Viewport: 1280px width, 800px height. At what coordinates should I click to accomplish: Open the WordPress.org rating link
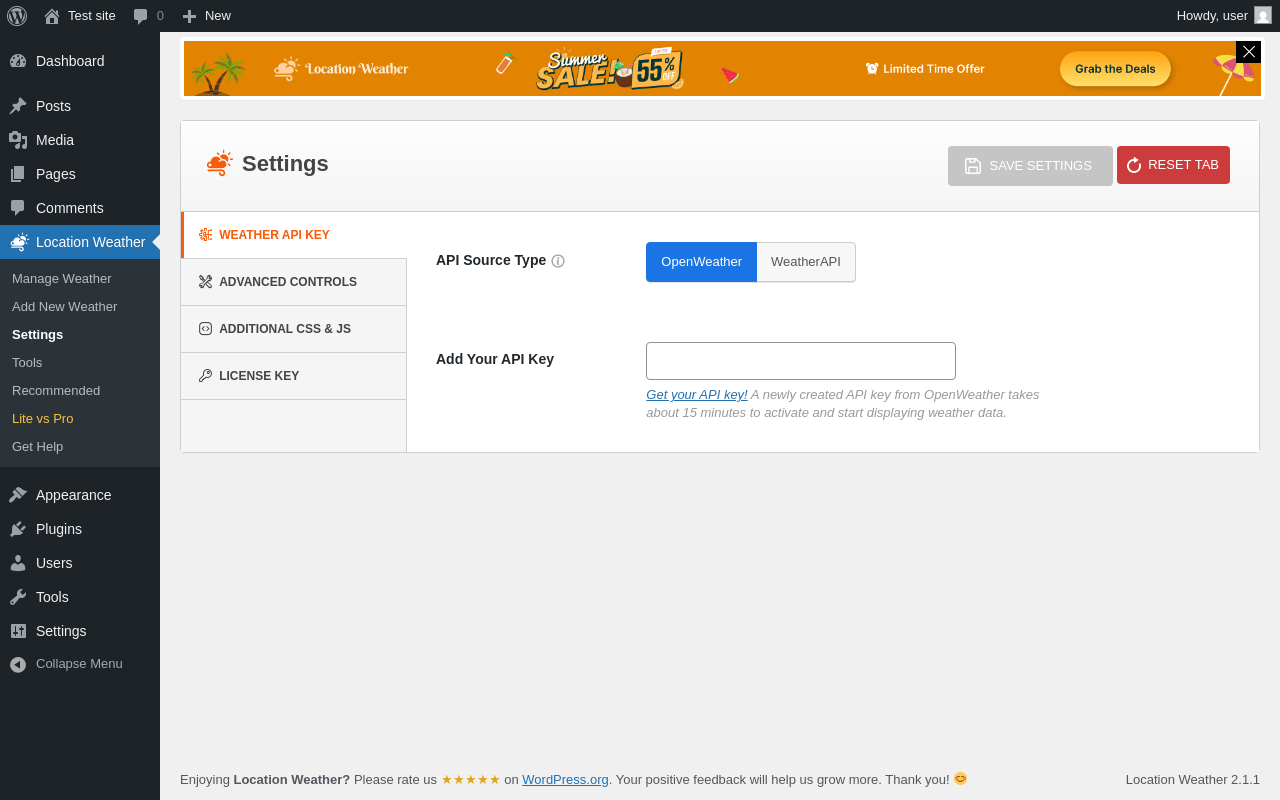point(565,780)
